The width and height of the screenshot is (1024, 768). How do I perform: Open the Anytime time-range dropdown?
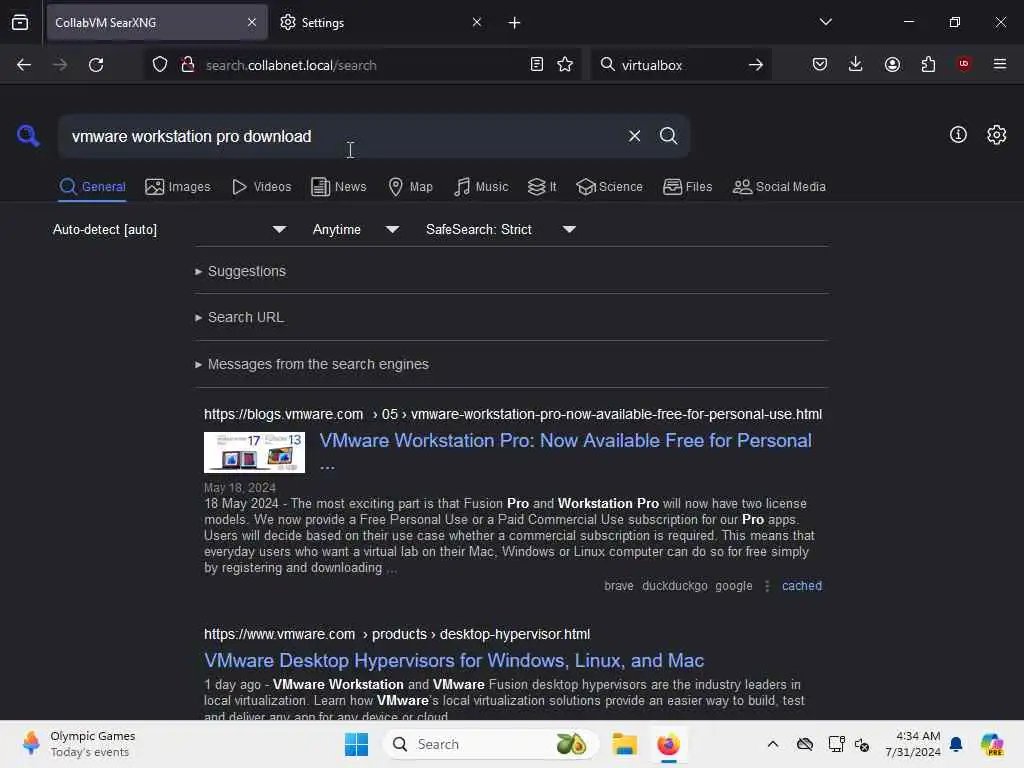point(356,229)
